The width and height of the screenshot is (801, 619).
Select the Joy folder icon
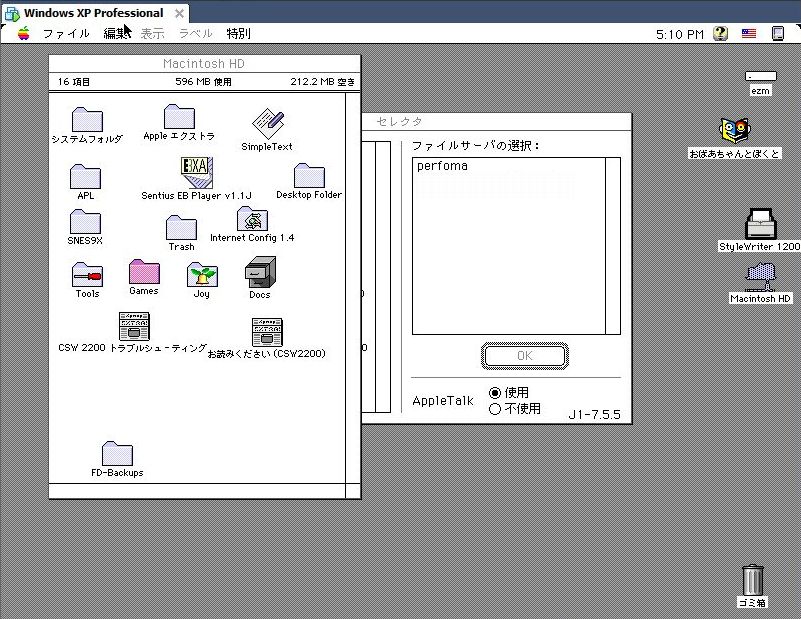click(202, 275)
